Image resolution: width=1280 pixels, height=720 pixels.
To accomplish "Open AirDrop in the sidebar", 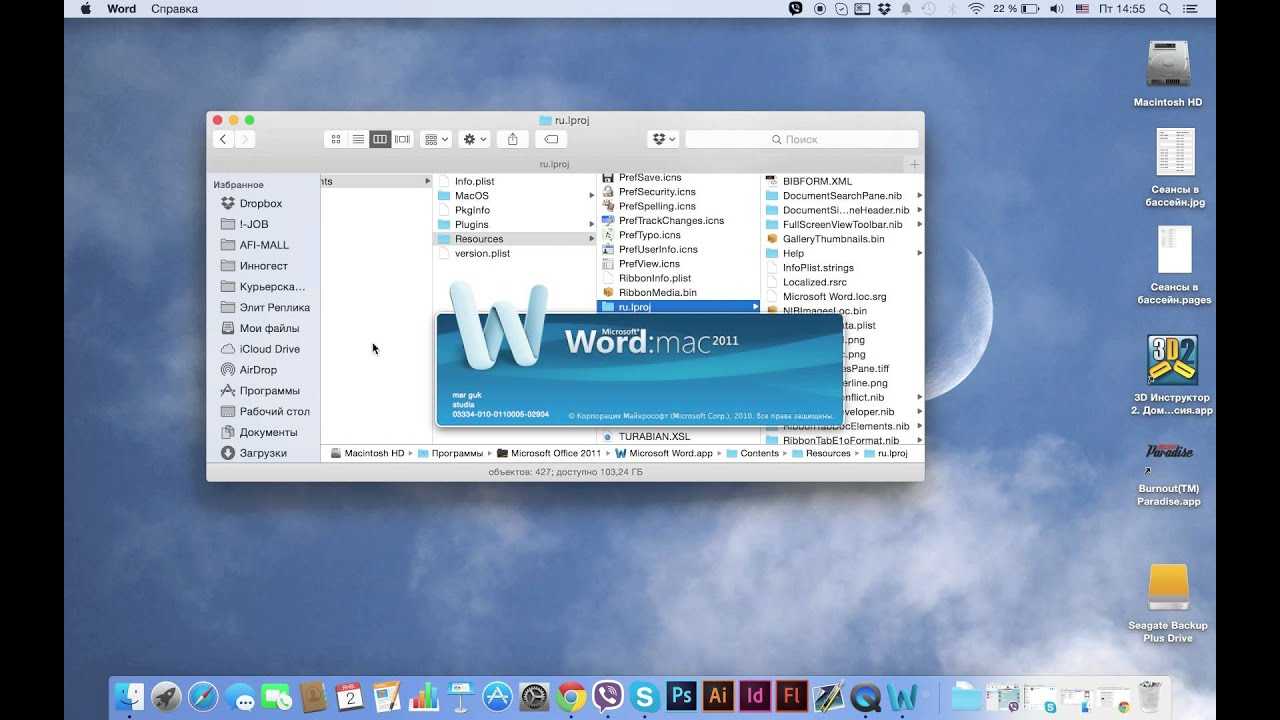I will click(x=258, y=370).
